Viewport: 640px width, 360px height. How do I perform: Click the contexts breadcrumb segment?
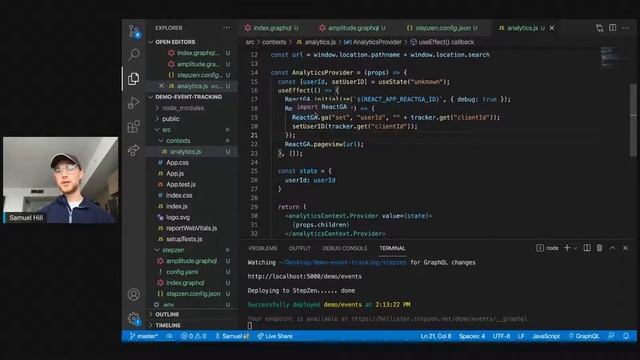point(274,42)
